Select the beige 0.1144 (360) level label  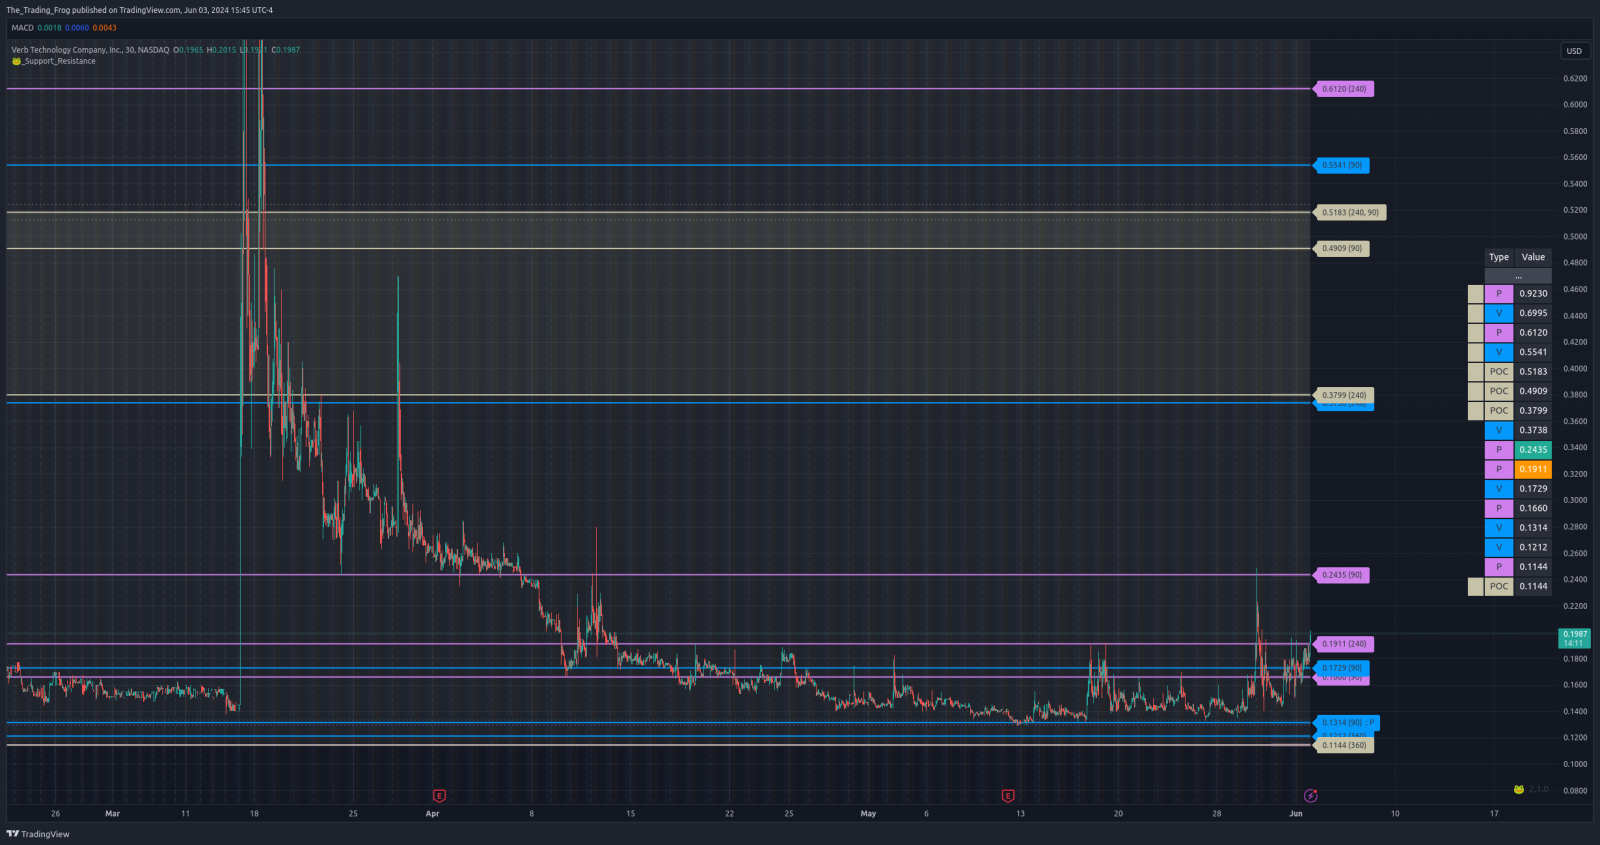[1343, 745]
